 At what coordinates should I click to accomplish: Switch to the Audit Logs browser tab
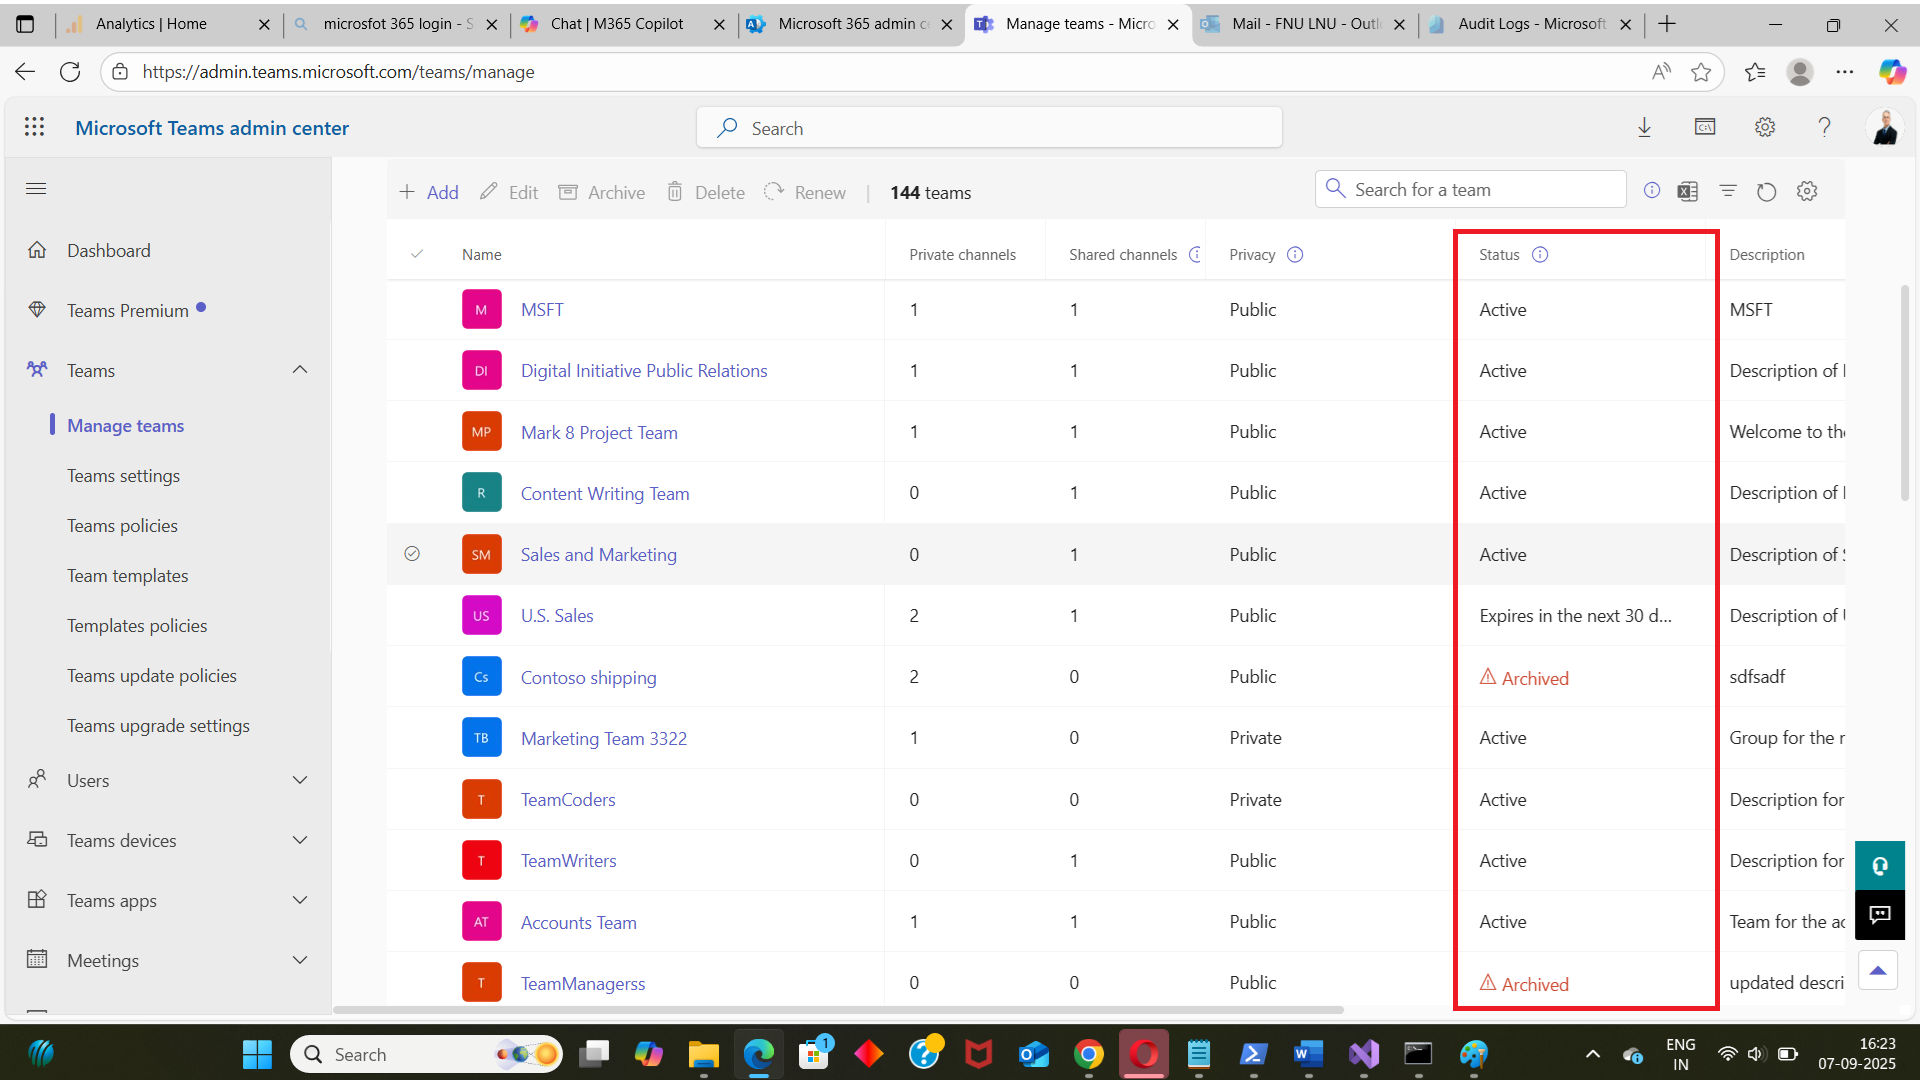click(1530, 24)
